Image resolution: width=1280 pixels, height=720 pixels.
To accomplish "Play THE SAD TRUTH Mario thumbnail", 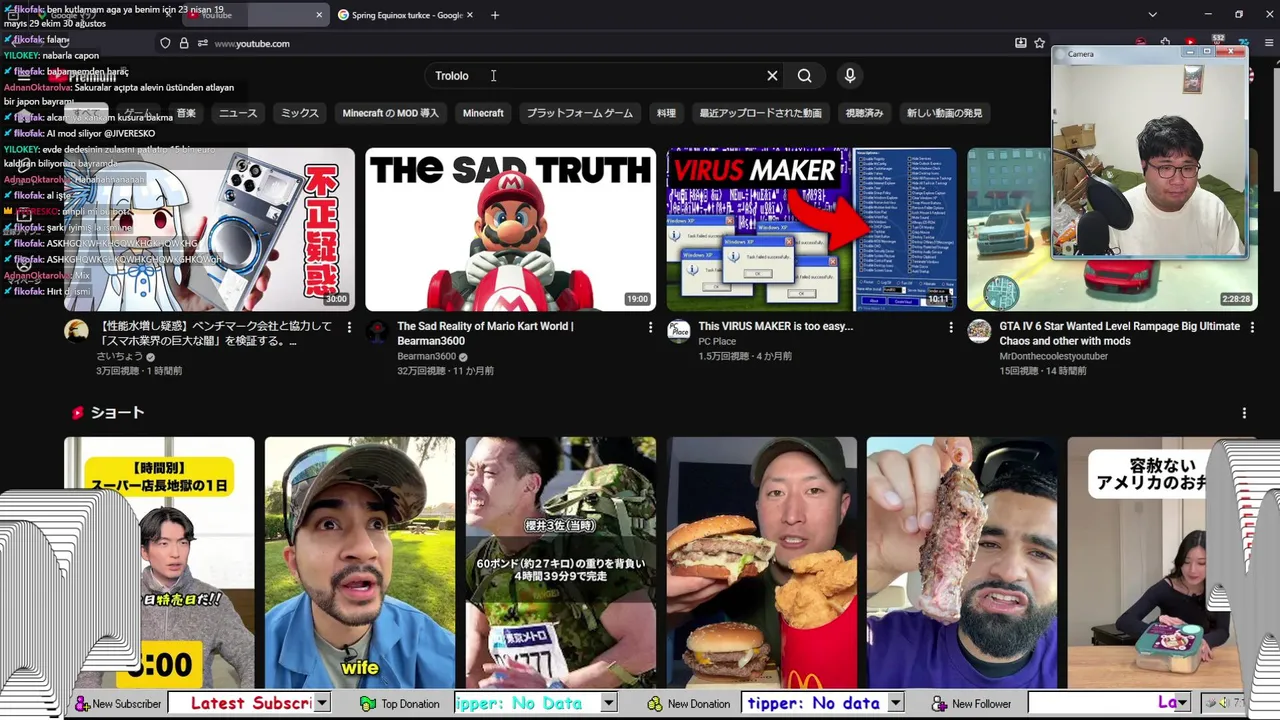I will (510, 229).
